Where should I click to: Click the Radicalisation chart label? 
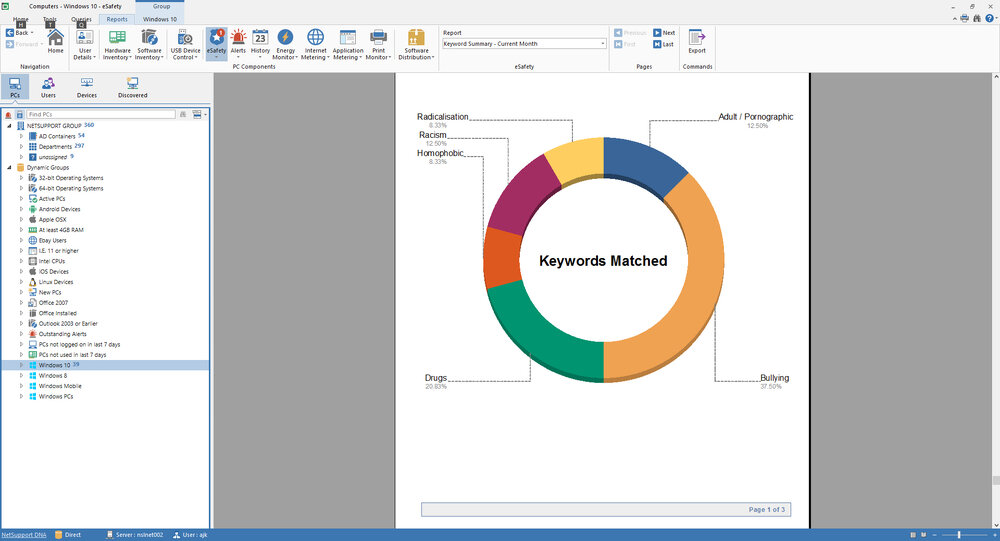click(443, 117)
